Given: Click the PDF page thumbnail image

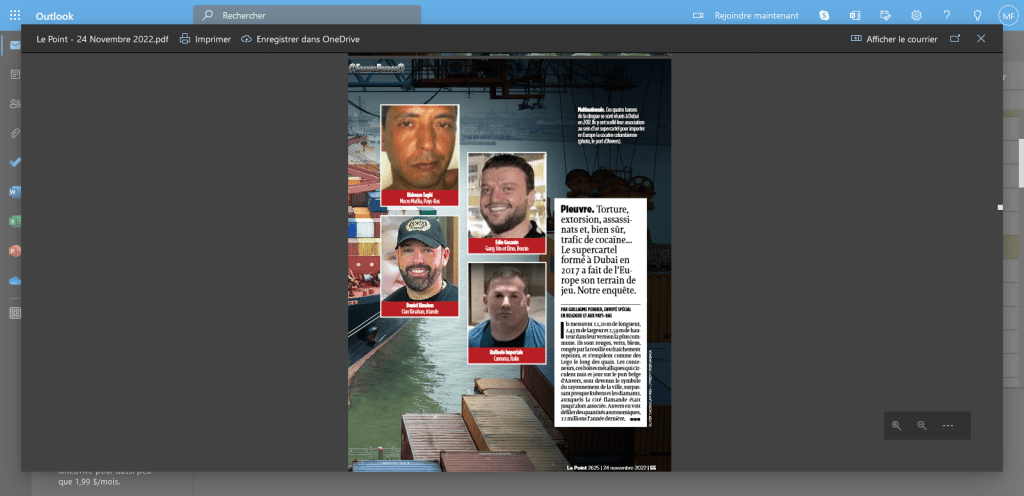Looking at the screenshot, I should (509, 264).
